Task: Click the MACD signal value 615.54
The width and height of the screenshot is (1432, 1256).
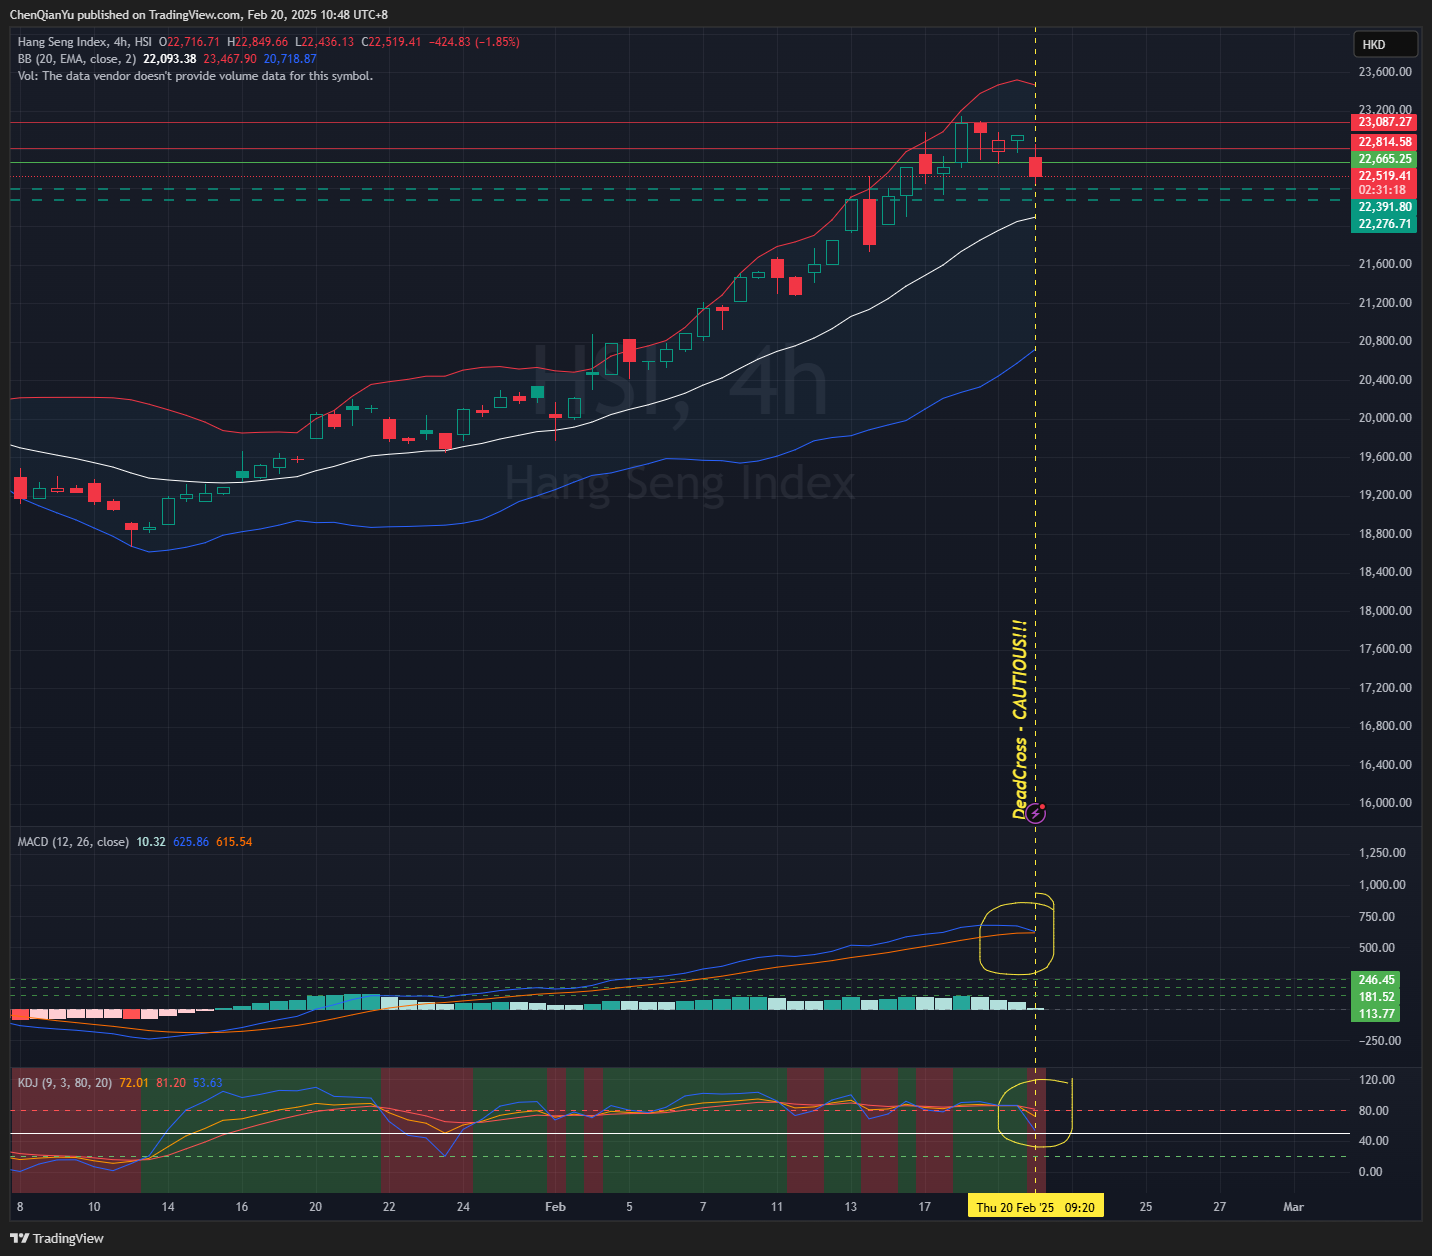Action: pos(234,842)
